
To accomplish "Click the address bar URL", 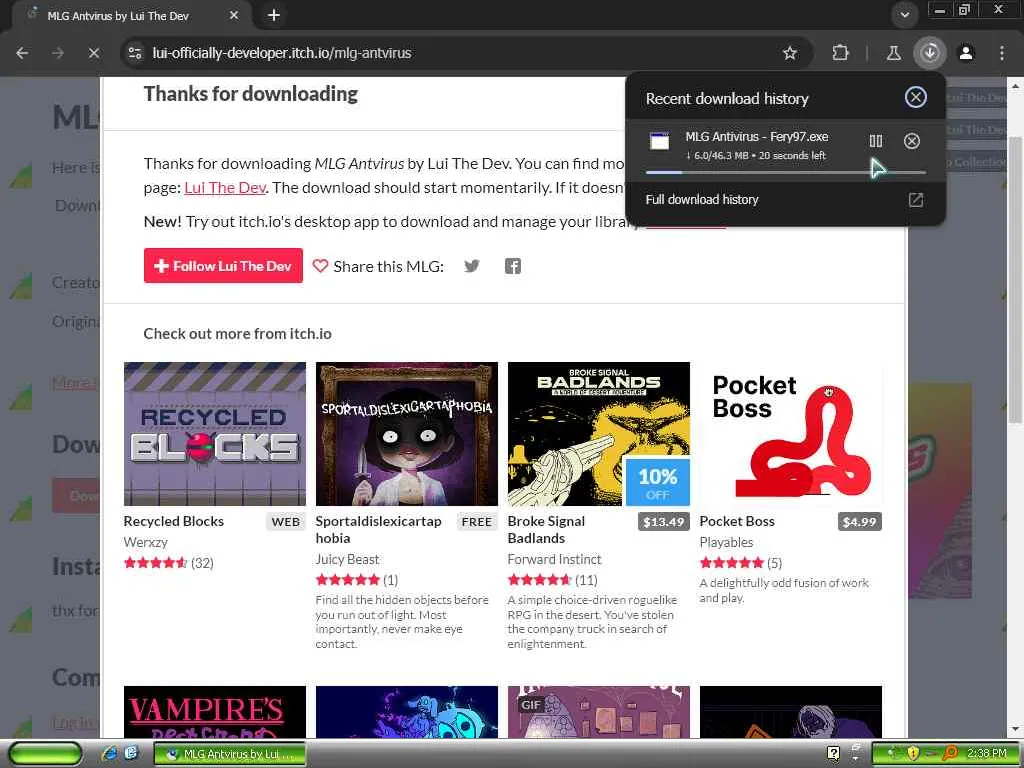I will click(281, 53).
